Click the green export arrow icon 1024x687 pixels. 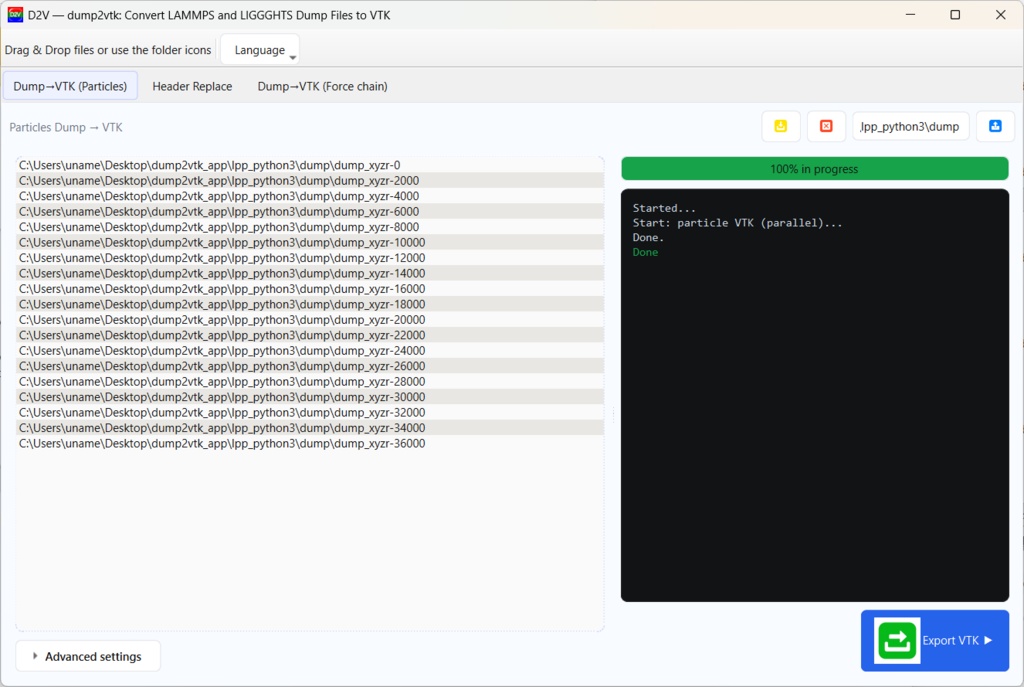click(x=897, y=640)
